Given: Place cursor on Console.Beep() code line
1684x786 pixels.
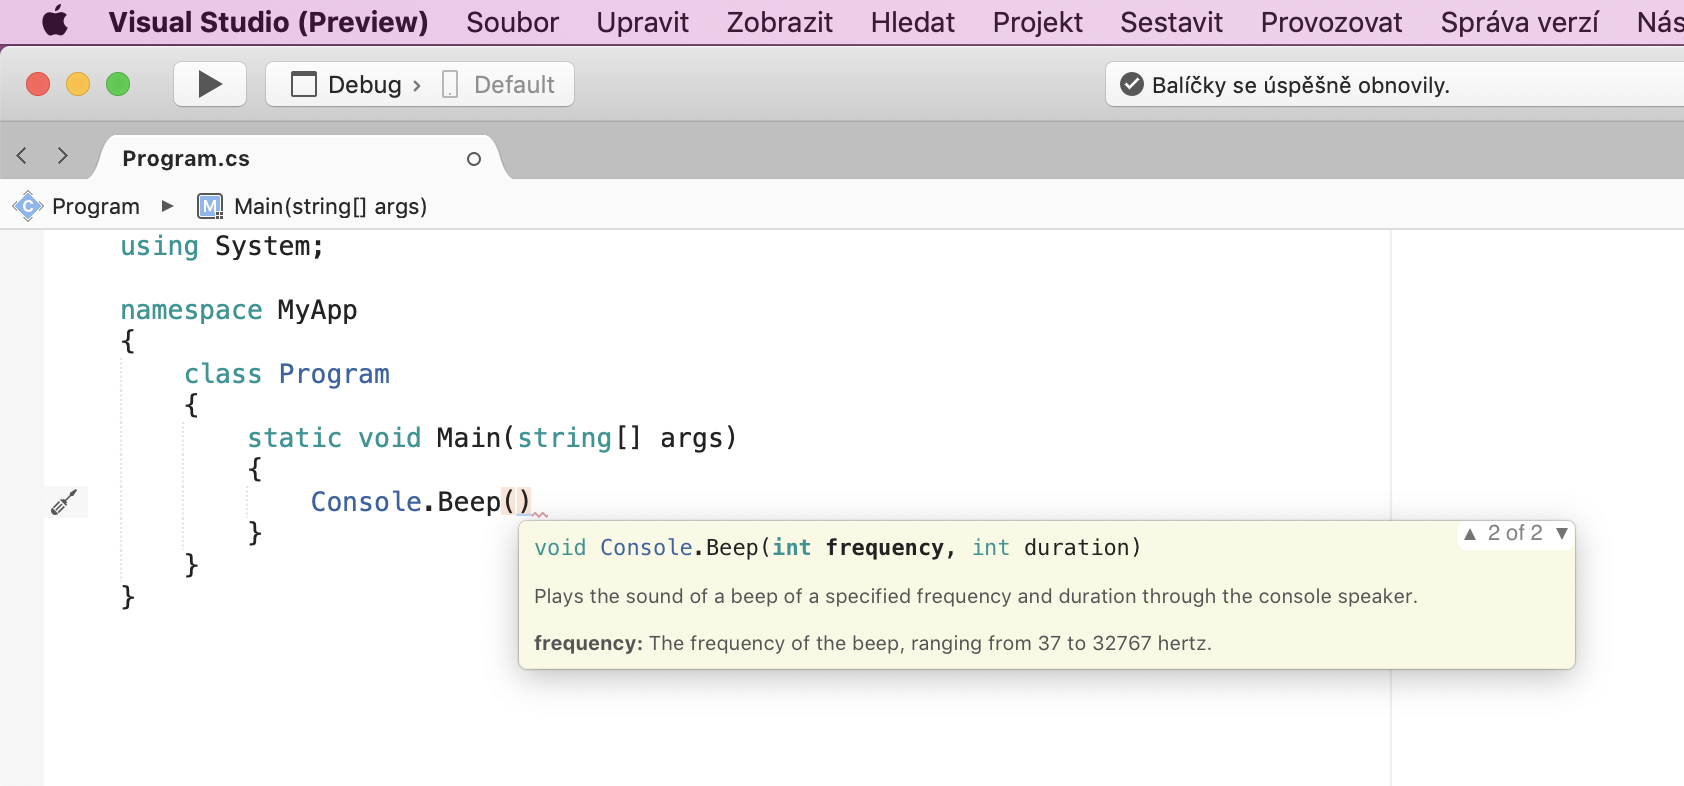Looking at the screenshot, I should (420, 502).
